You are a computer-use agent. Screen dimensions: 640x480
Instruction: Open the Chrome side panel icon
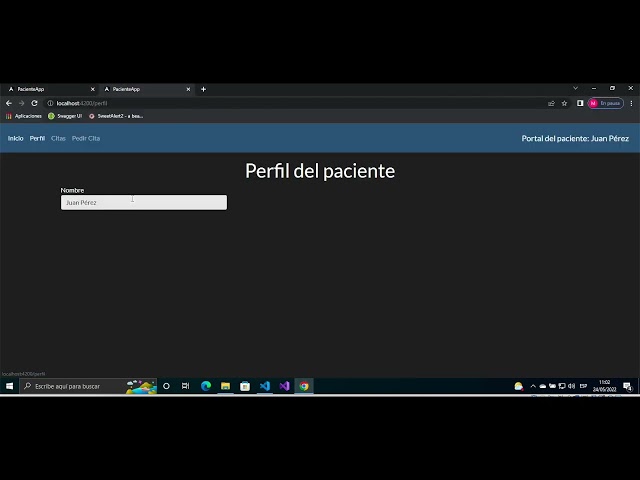pyautogui.click(x=580, y=103)
